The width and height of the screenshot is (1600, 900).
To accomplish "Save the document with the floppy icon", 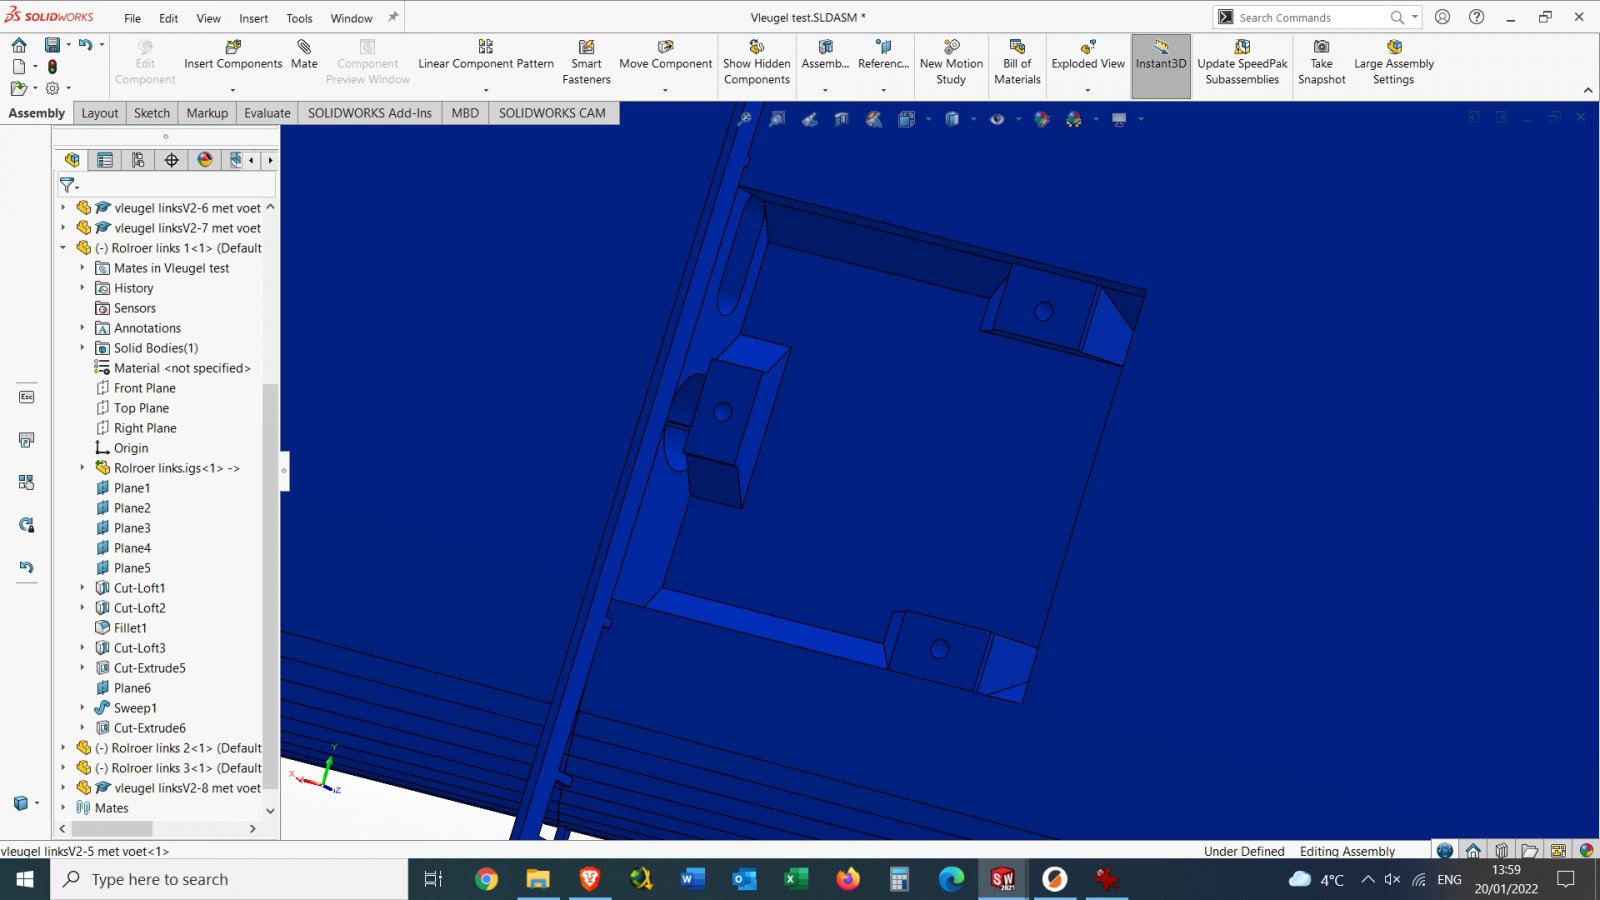I will coord(52,45).
